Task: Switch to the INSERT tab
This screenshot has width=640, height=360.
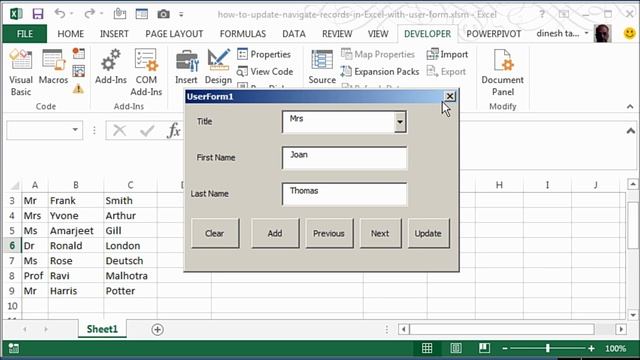Action: pos(114,34)
